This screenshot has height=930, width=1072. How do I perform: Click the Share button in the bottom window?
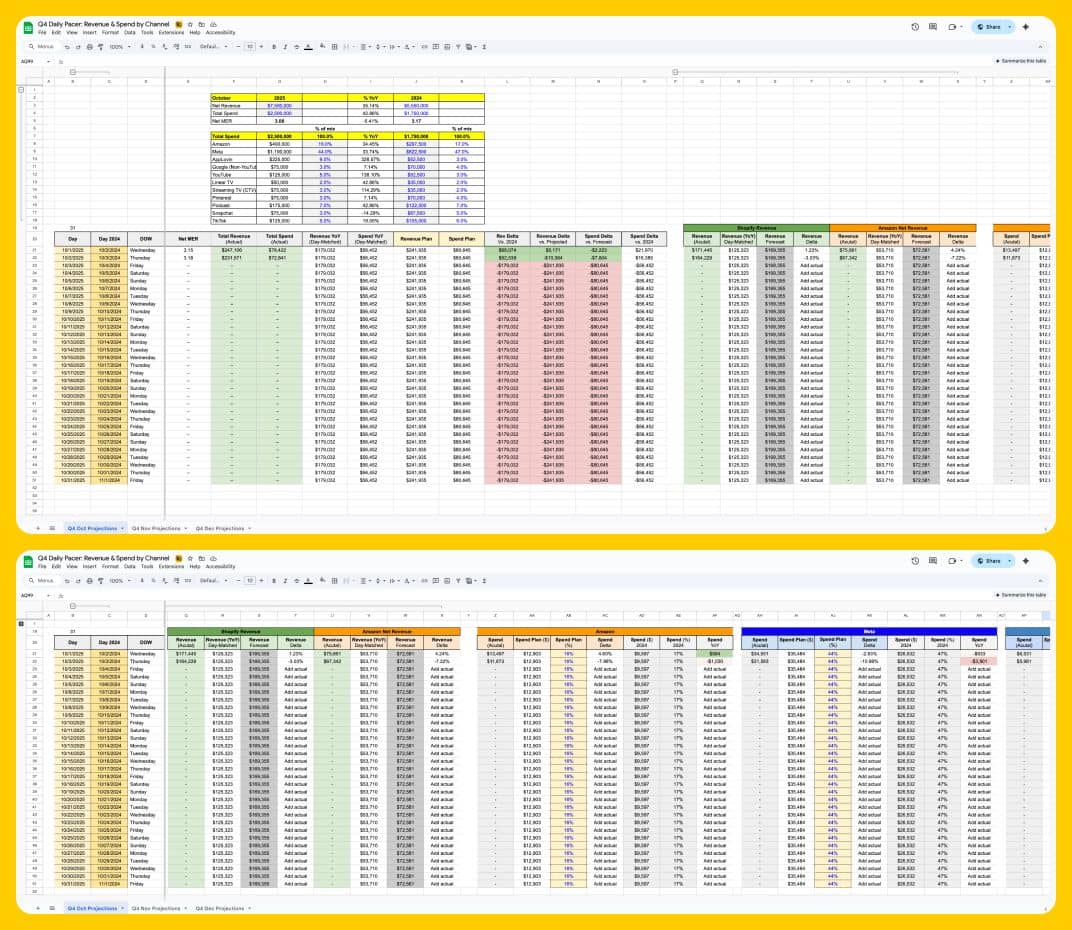point(990,562)
